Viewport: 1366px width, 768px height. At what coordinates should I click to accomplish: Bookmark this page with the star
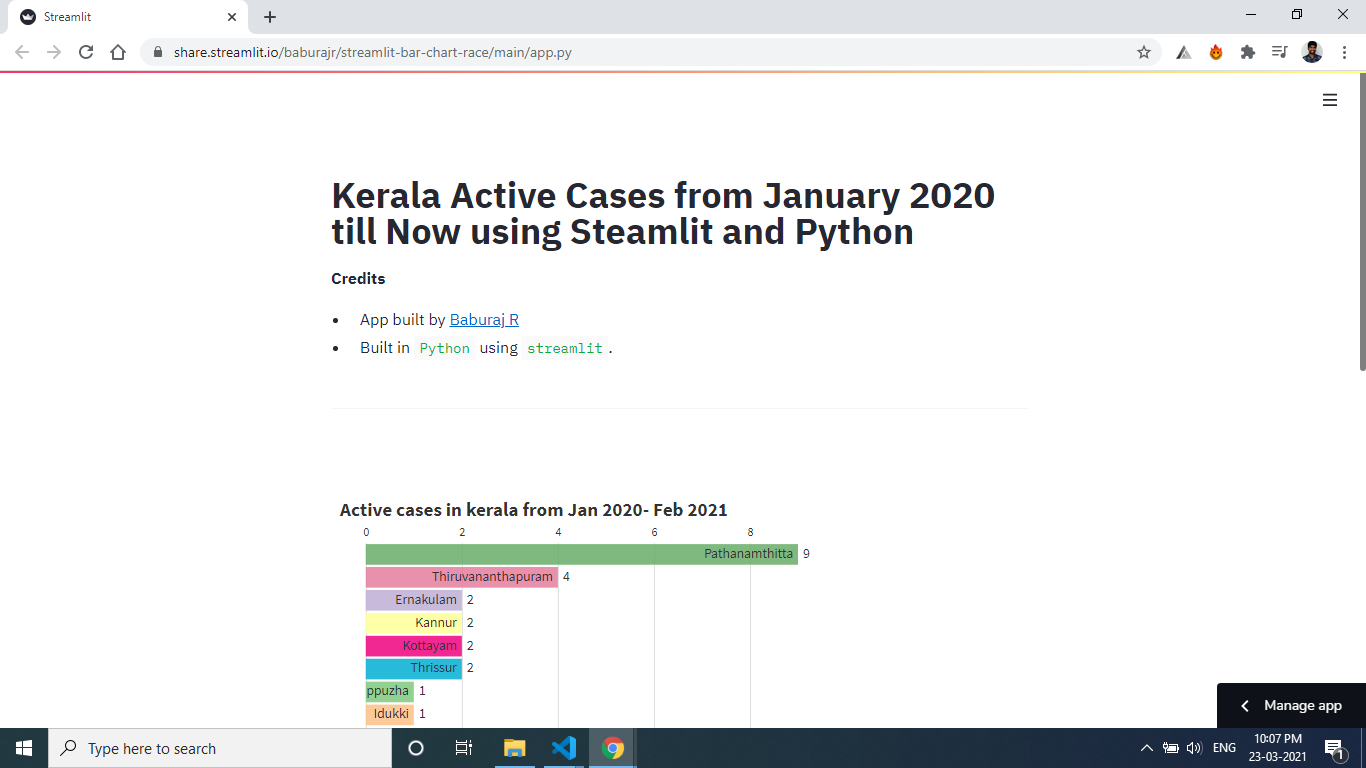tap(1144, 52)
